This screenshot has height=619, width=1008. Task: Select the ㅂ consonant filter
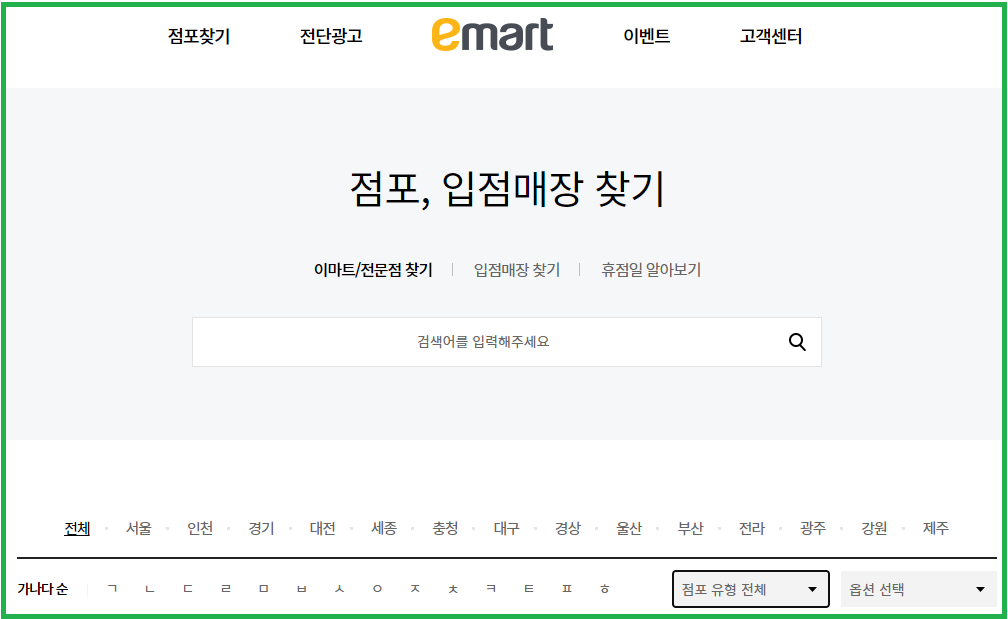click(302, 588)
